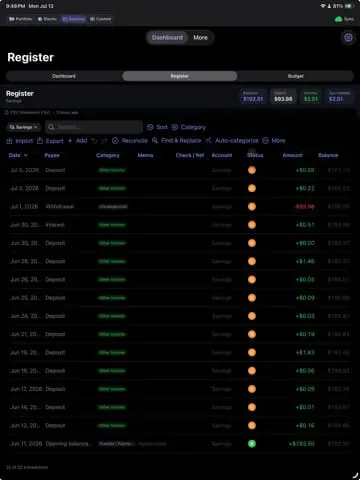The image size is (360, 480).
Task: Click the Amount column header
Action: coord(292,155)
